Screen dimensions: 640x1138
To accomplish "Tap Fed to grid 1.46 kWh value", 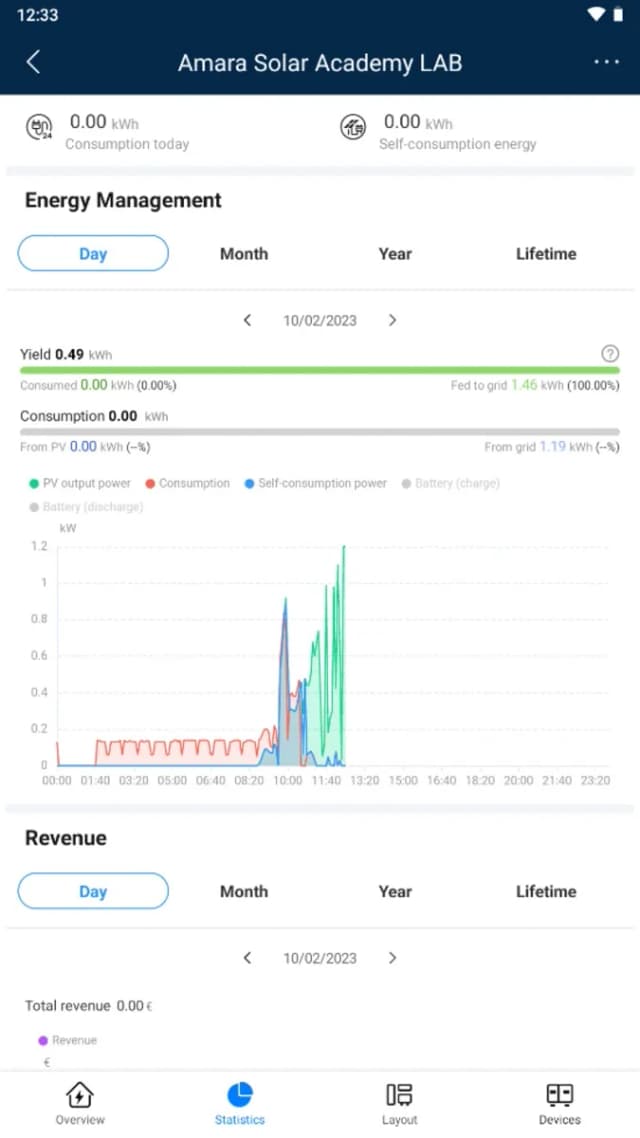I will (x=536, y=385).
